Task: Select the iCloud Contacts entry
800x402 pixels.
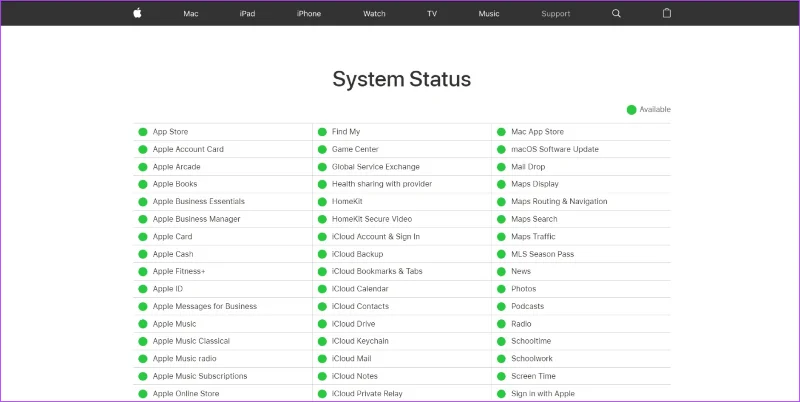Action: click(360, 307)
